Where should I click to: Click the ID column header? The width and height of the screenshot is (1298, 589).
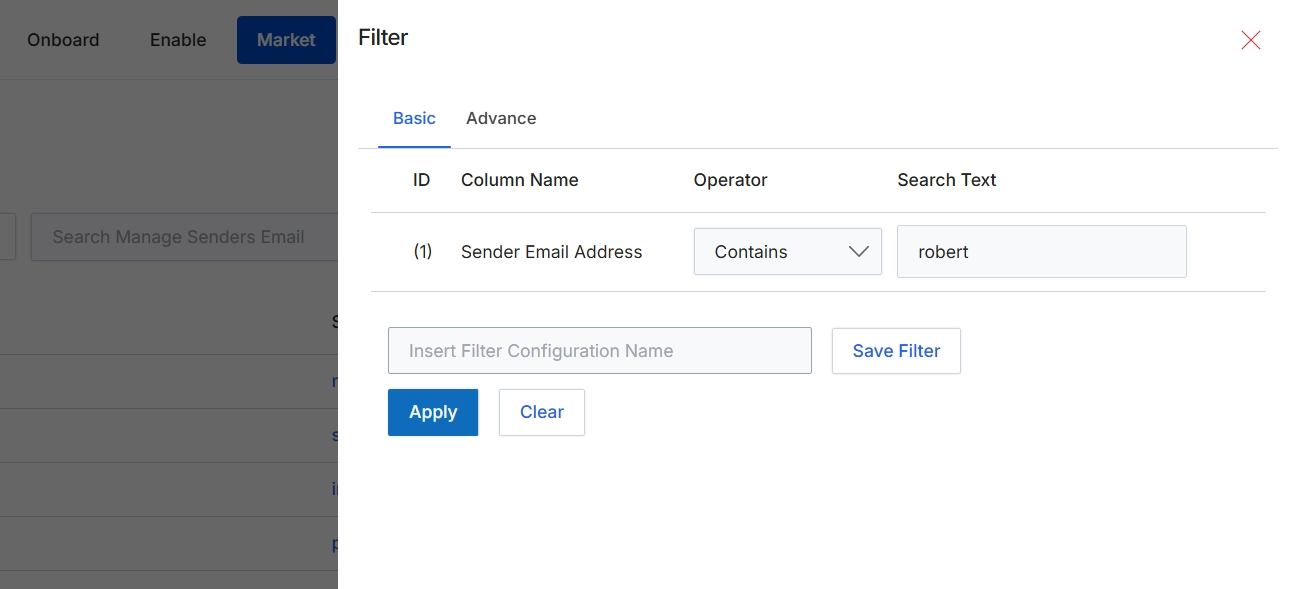click(422, 180)
